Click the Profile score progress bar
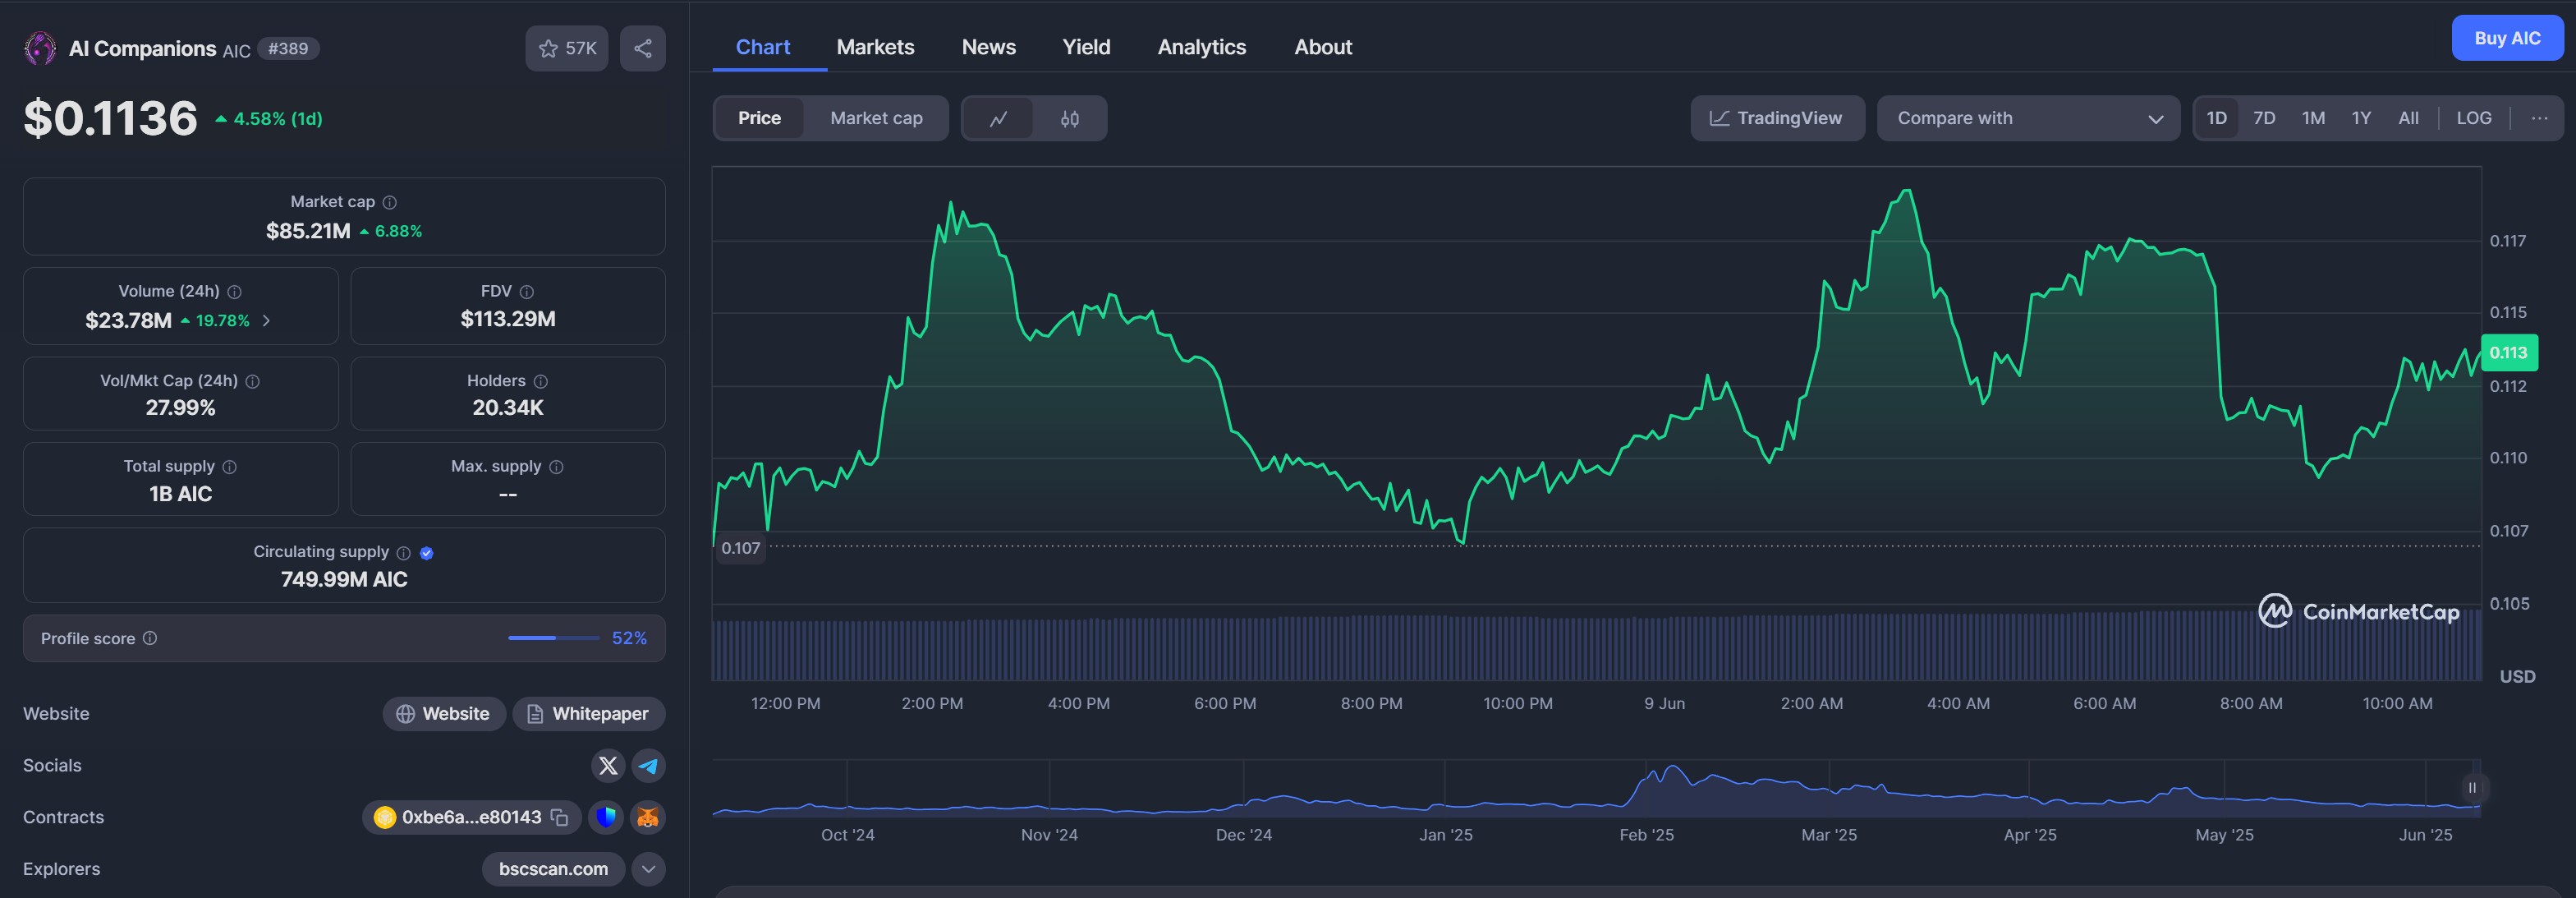 point(554,638)
